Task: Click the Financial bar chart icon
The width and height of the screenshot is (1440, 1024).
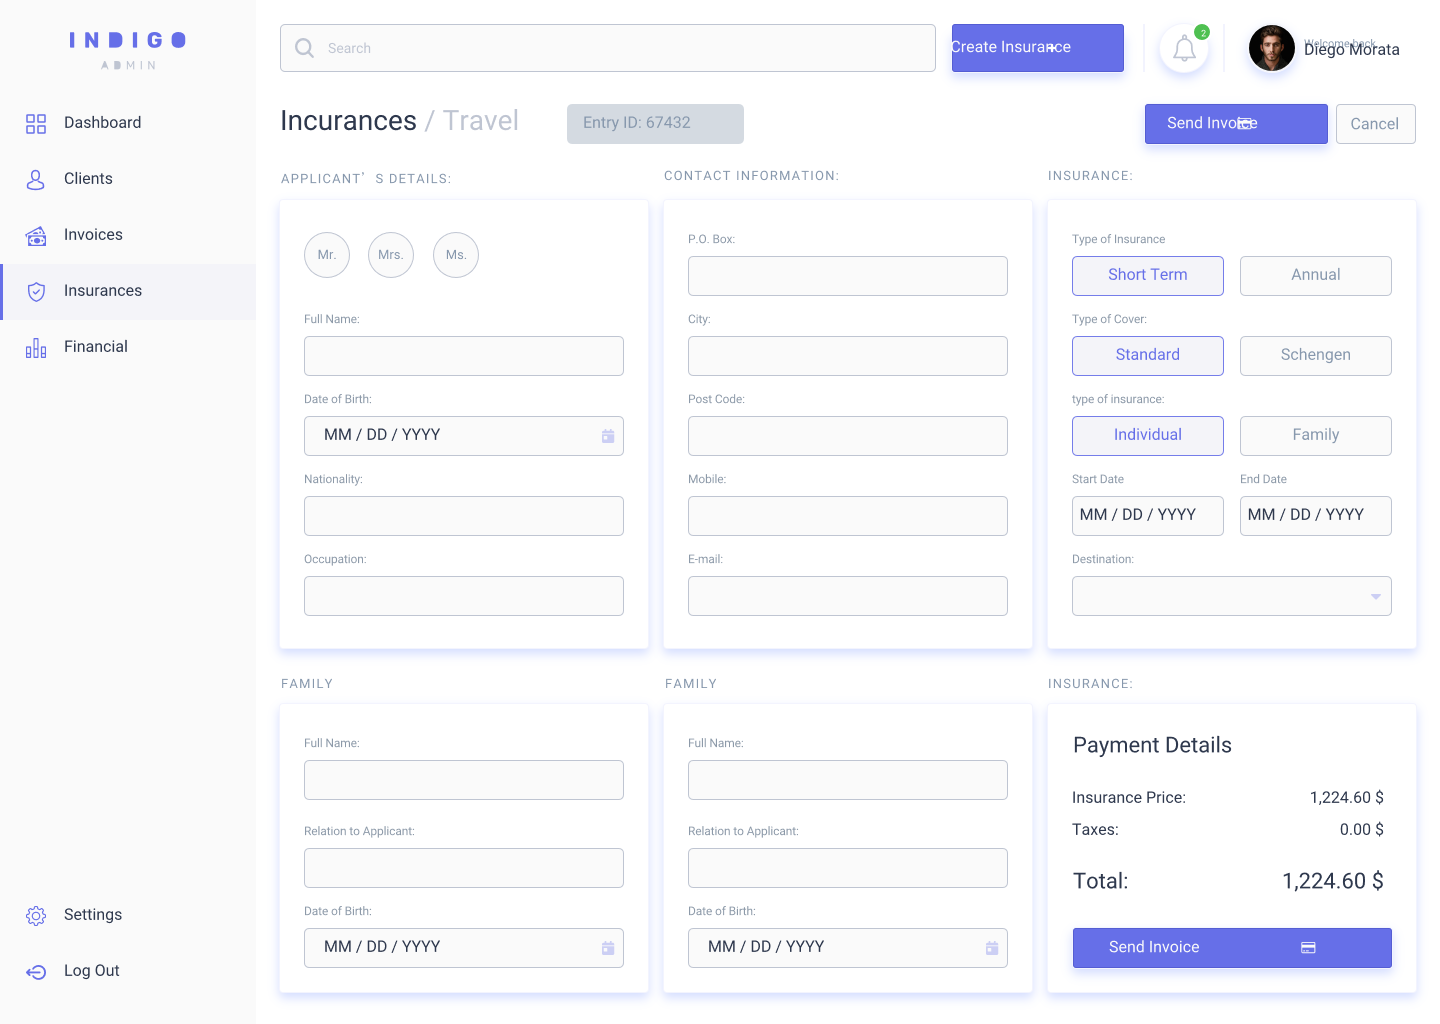Action: (36, 348)
